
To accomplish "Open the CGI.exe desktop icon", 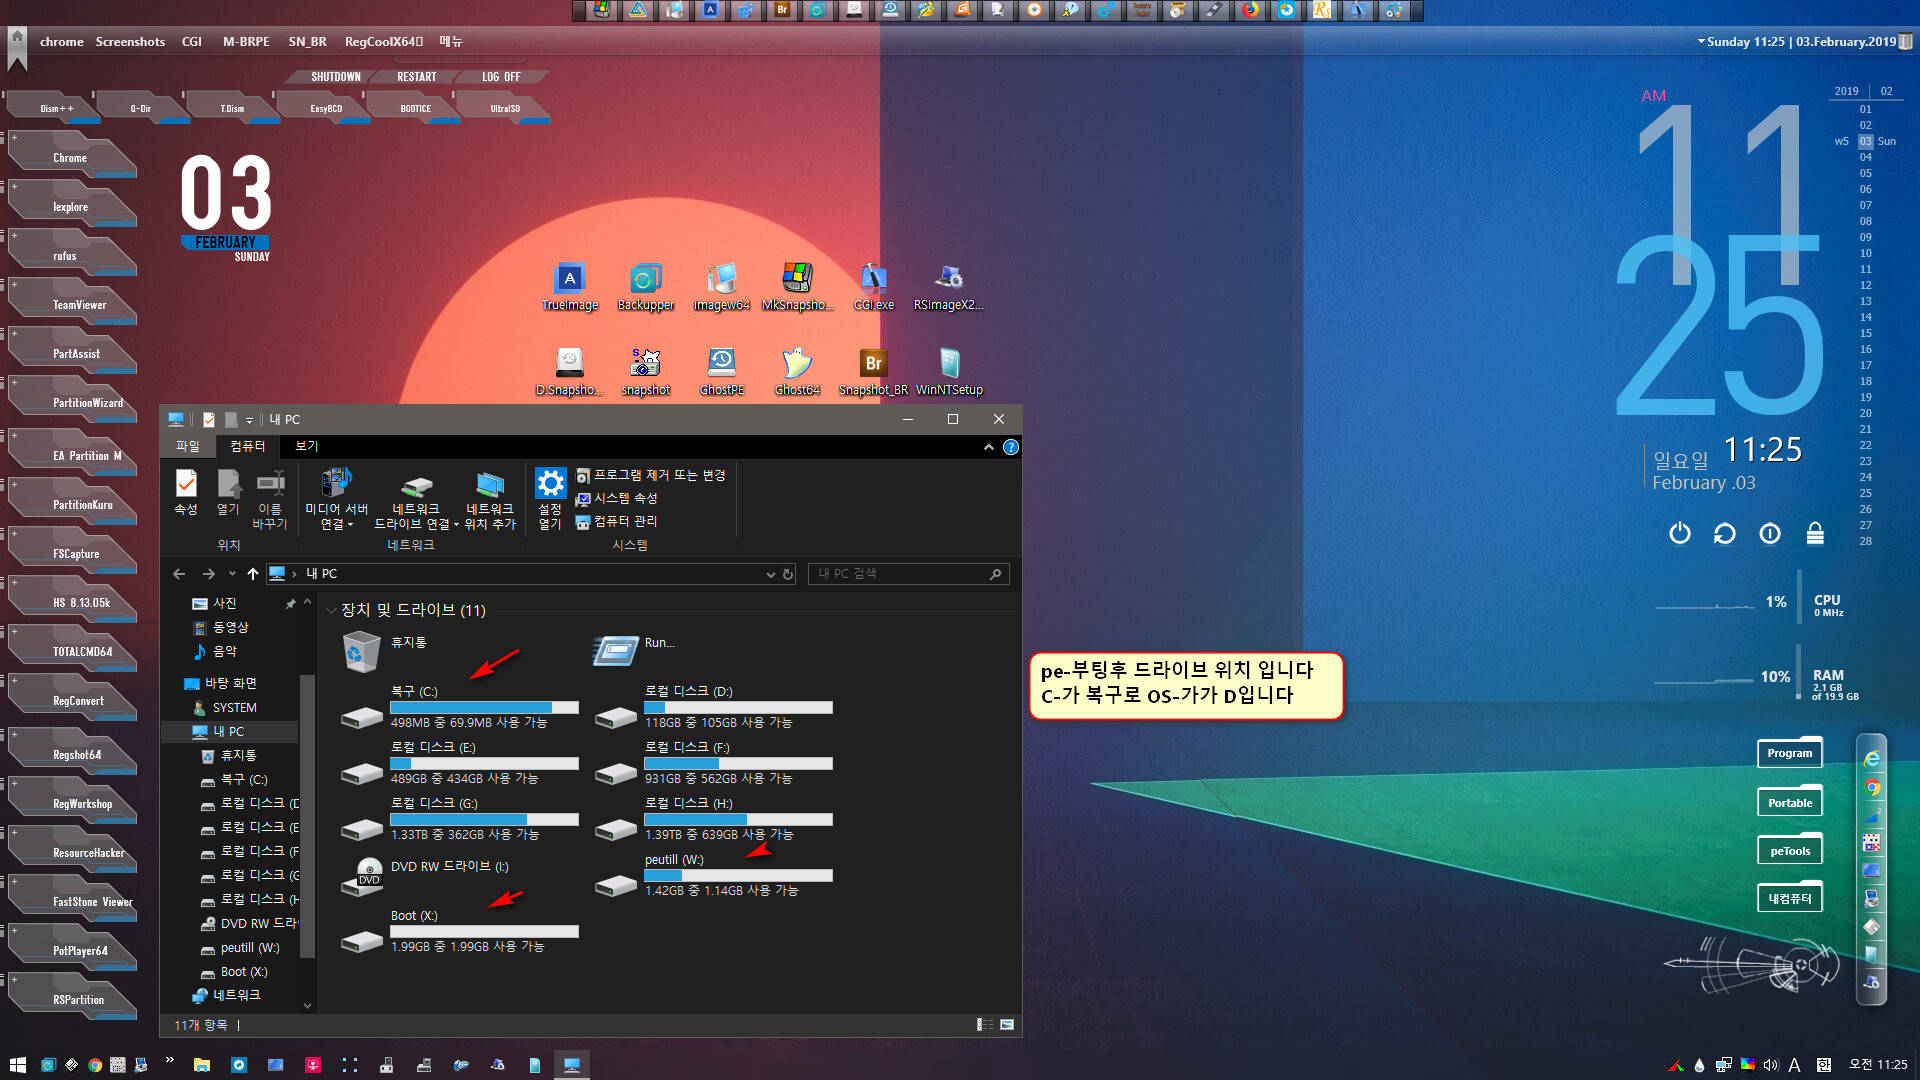I will click(x=873, y=287).
